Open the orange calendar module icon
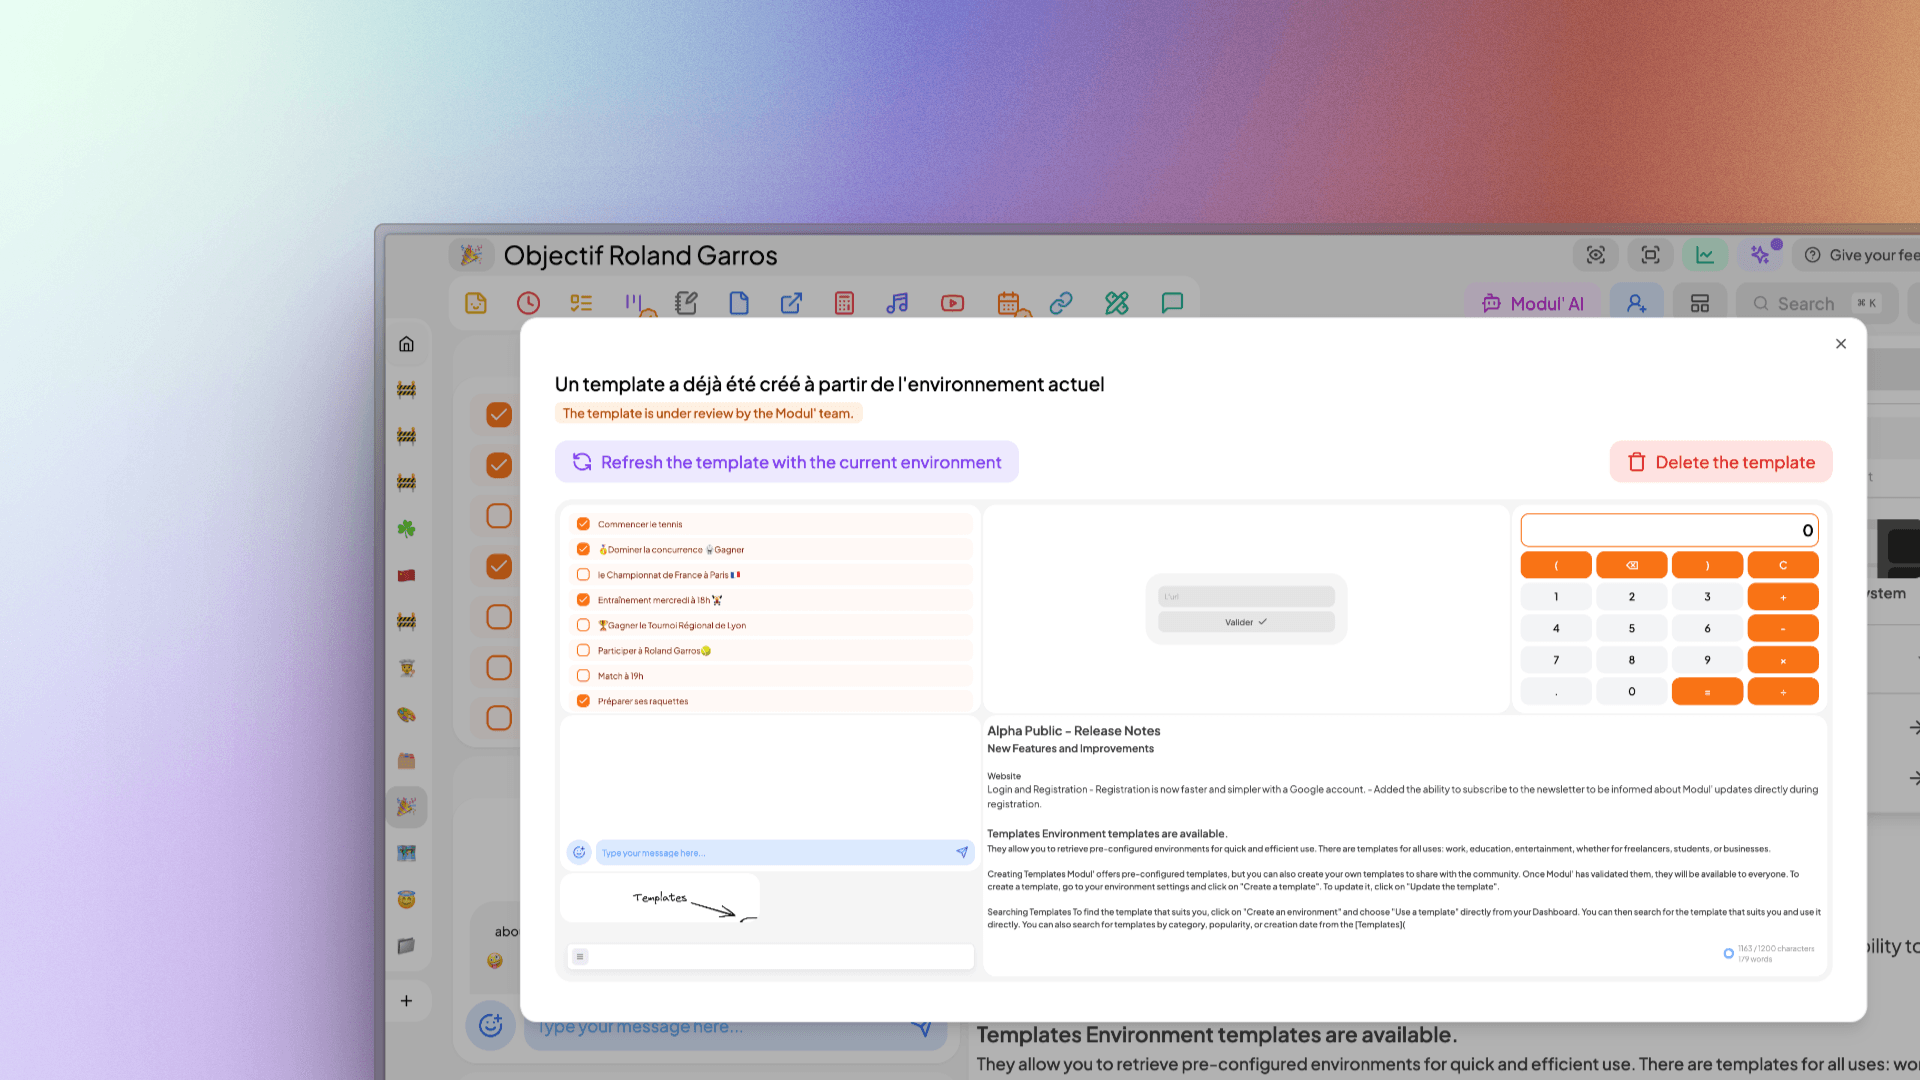1920x1080 pixels. pos(1008,303)
